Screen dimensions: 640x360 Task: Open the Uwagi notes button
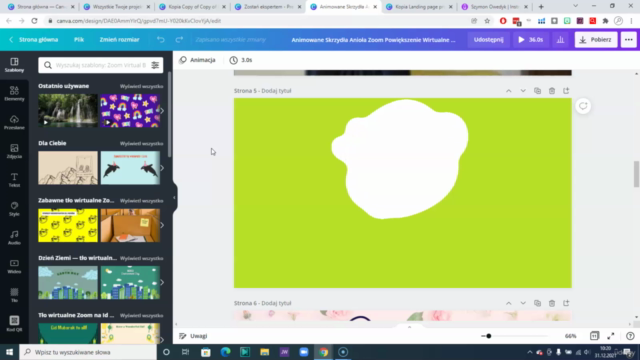pos(193,336)
